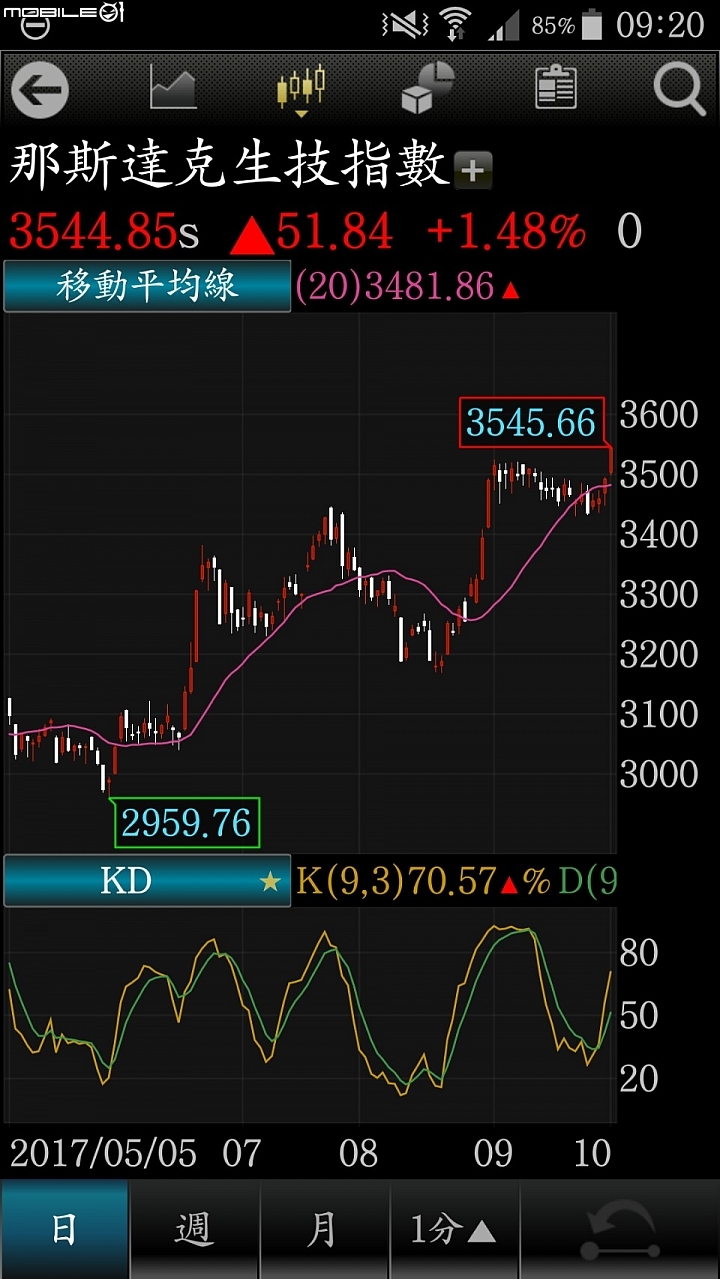720x1279 pixels.
Task: Switch to the 日 daily tab
Action: [x=65, y=1230]
